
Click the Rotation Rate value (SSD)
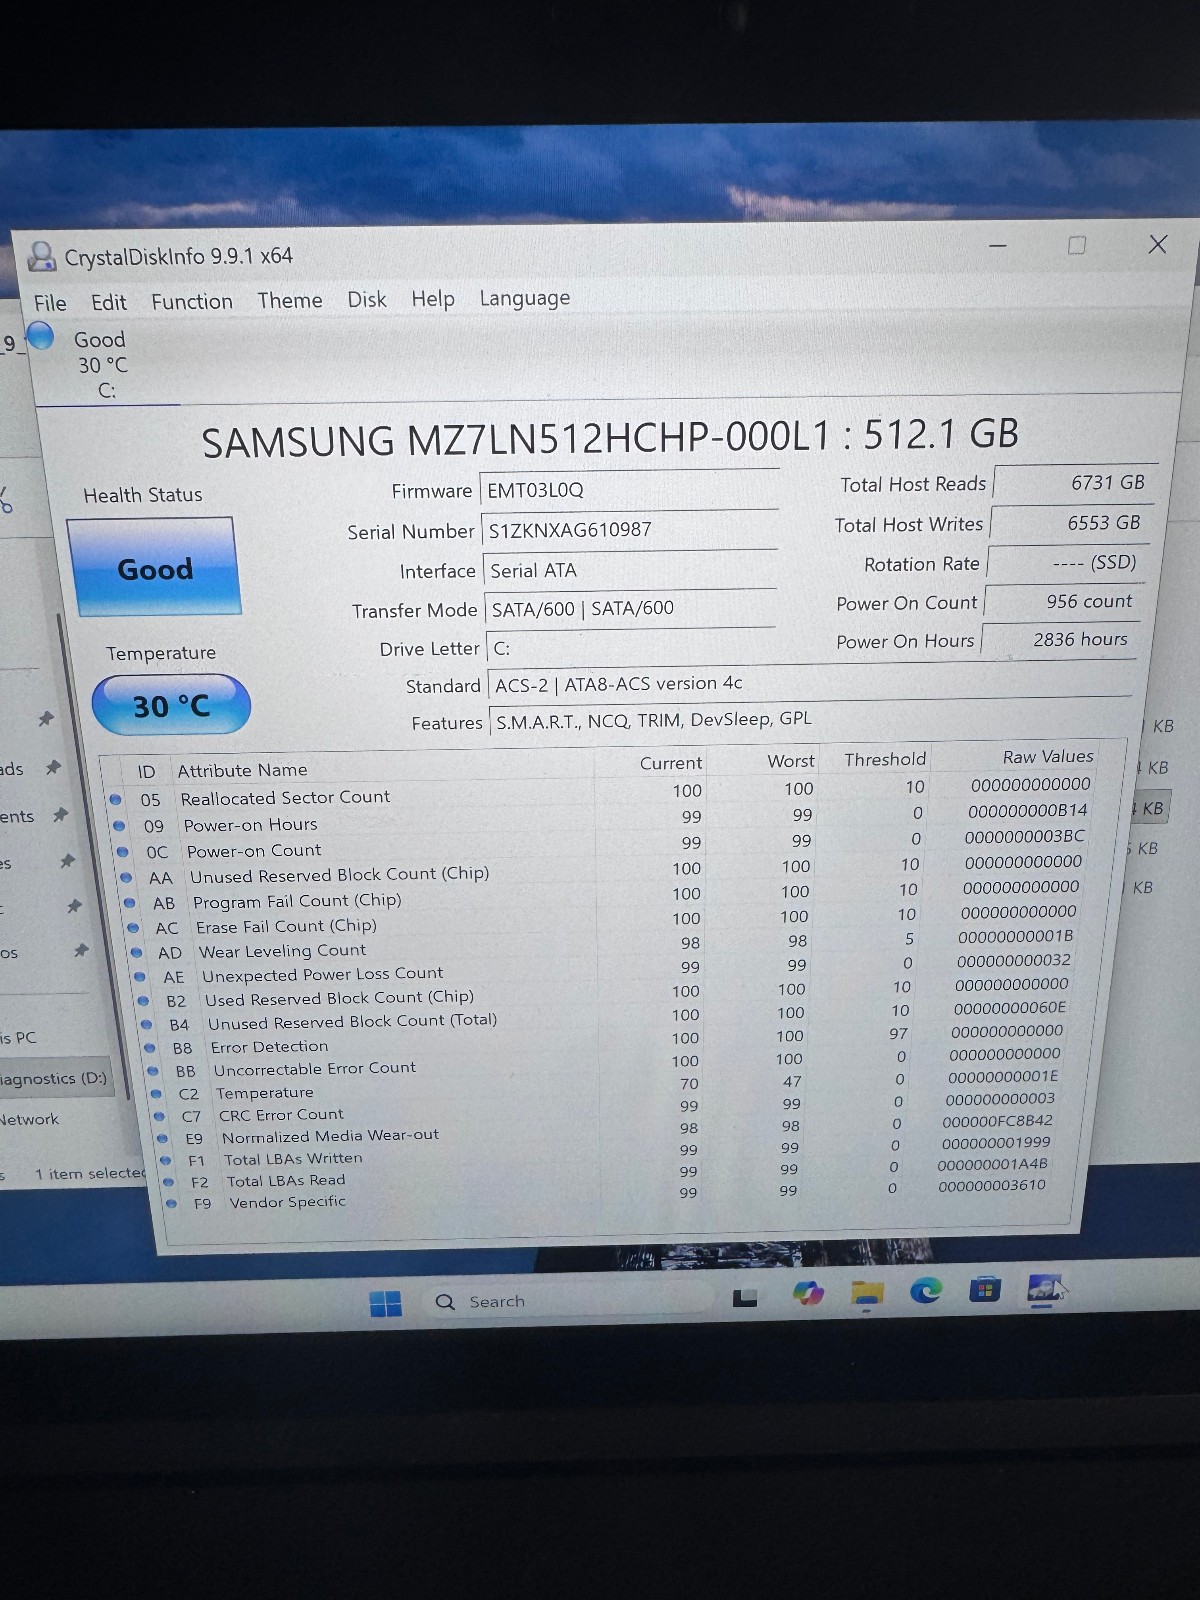pyautogui.click(x=1067, y=562)
